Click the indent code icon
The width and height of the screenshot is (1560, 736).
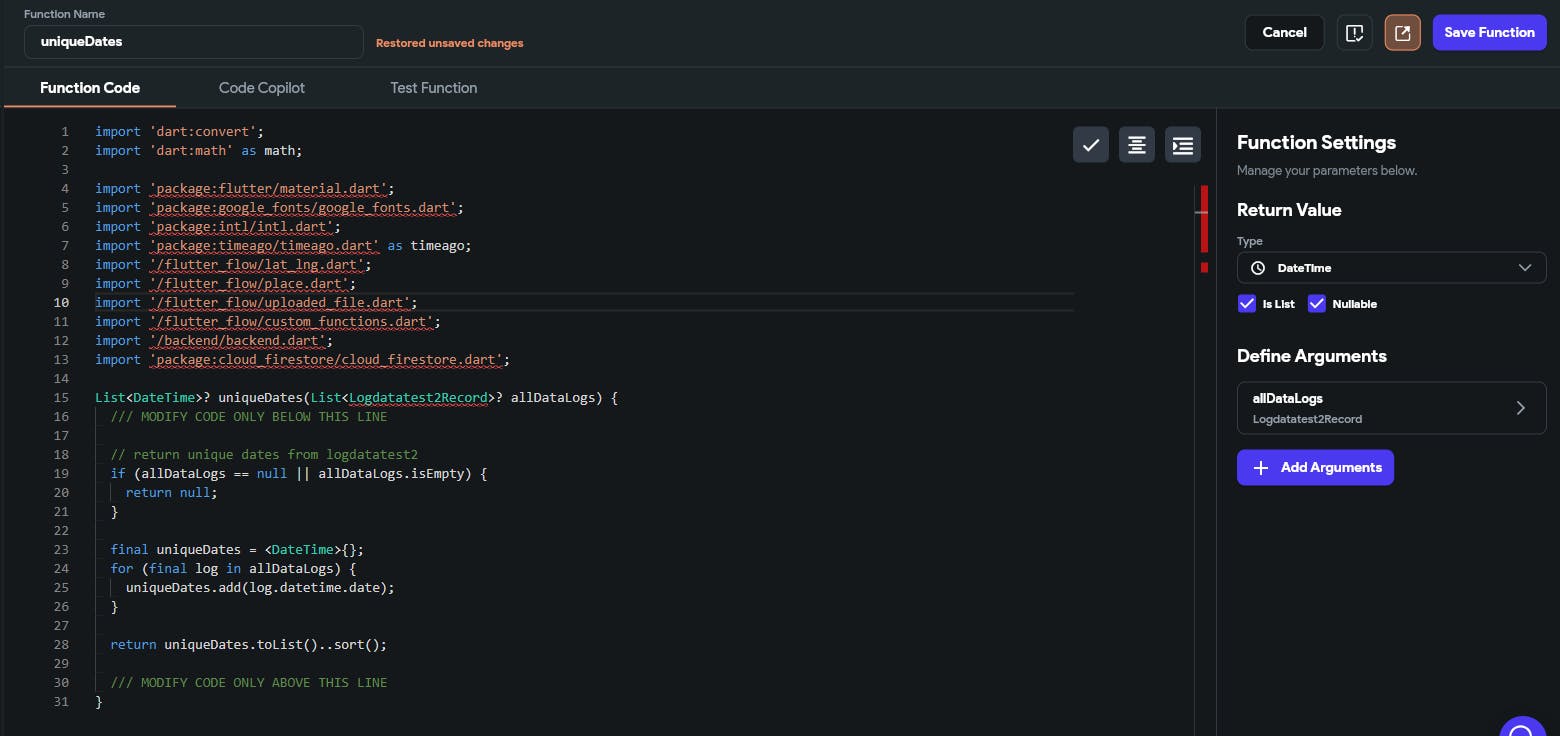[1183, 145]
